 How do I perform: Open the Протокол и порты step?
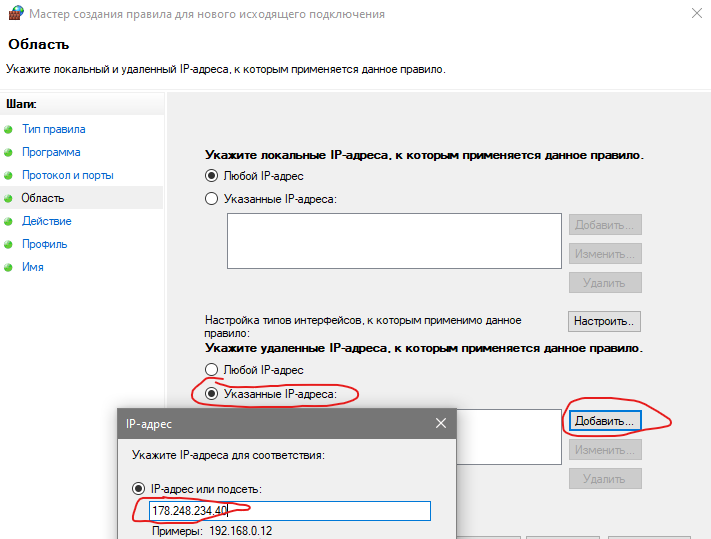68,175
